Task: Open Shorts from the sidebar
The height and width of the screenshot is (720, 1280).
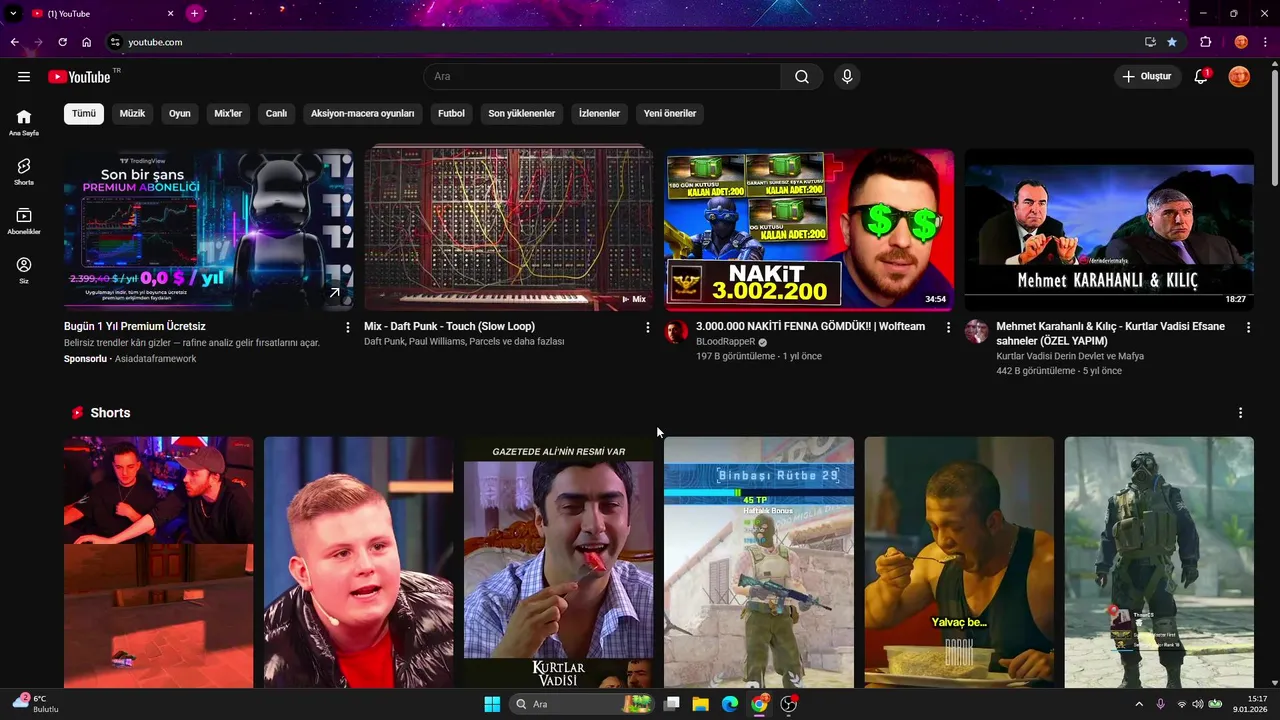Action: [x=24, y=172]
